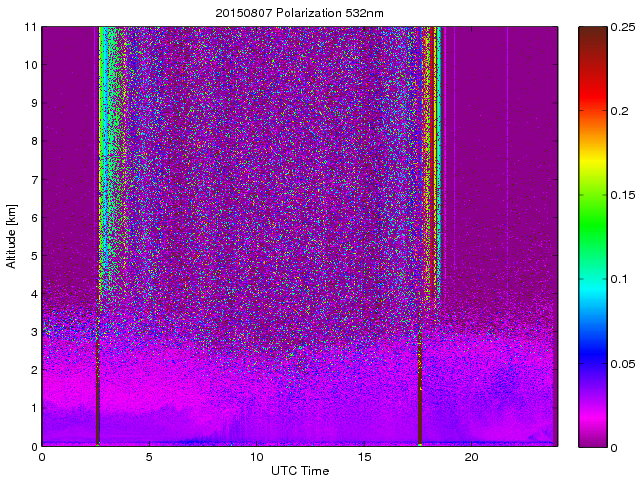640x480 pixels.
Task: Select the cyan area of the colorbar
Action: click(x=590, y=280)
